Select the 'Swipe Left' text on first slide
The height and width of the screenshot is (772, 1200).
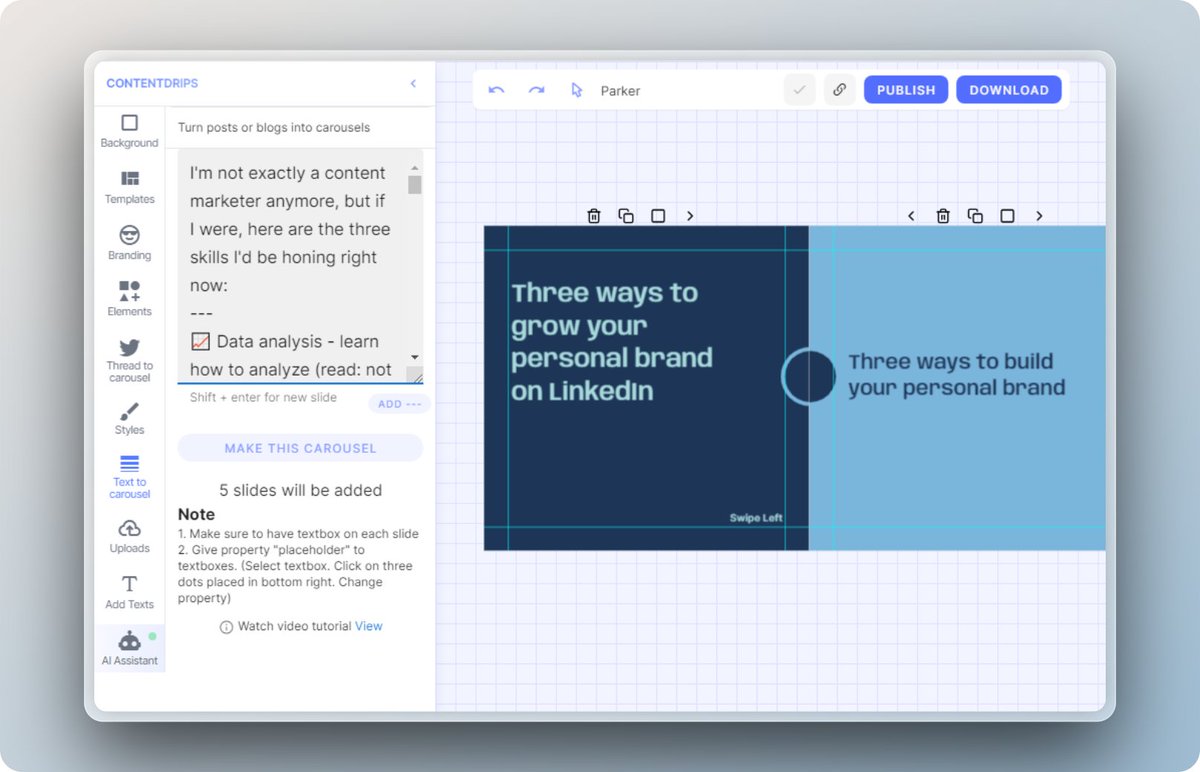(x=756, y=518)
